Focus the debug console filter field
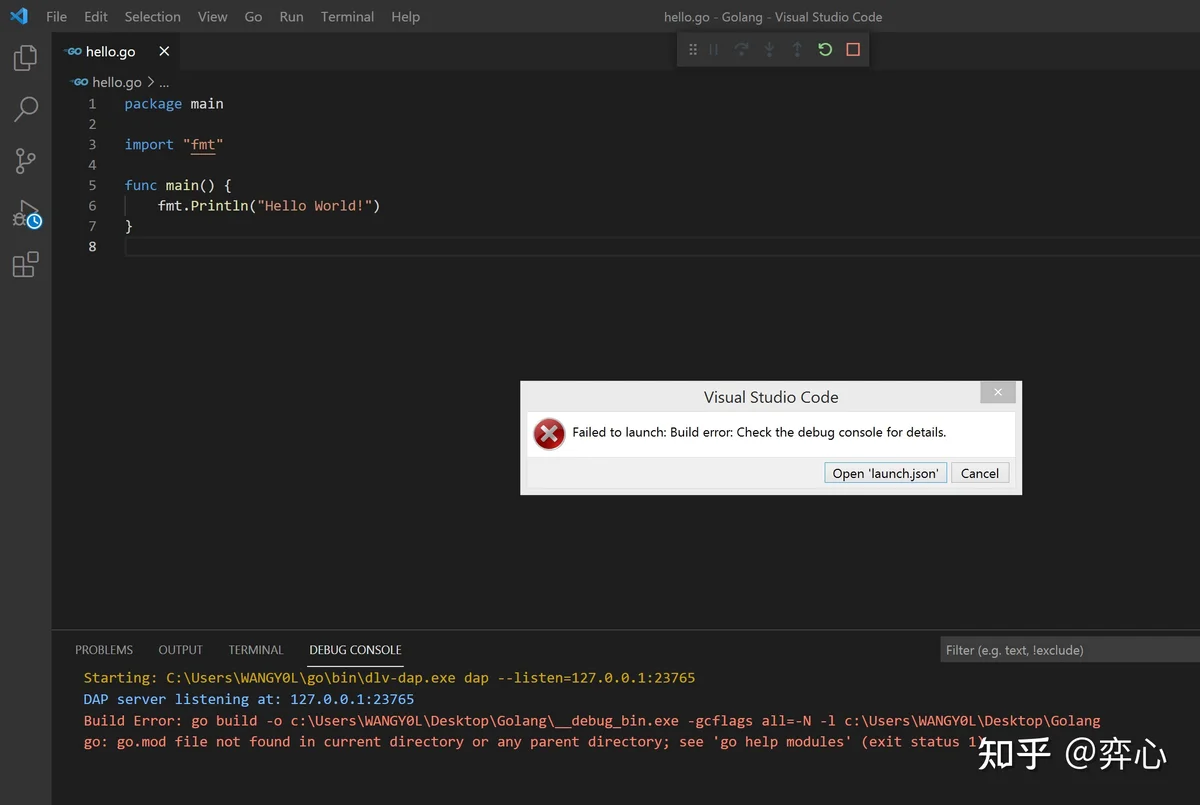The image size is (1200, 805). 1070,650
